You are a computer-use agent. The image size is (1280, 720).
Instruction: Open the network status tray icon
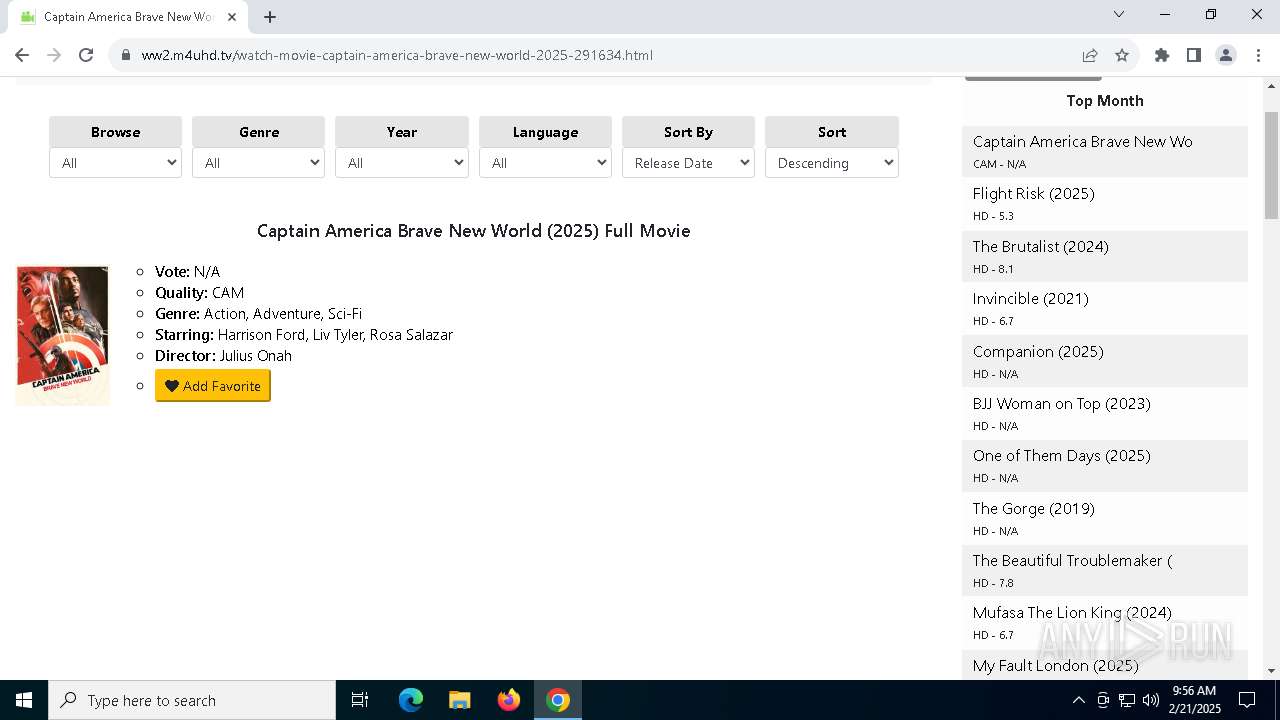pyautogui.click(x=1127, y=700)
